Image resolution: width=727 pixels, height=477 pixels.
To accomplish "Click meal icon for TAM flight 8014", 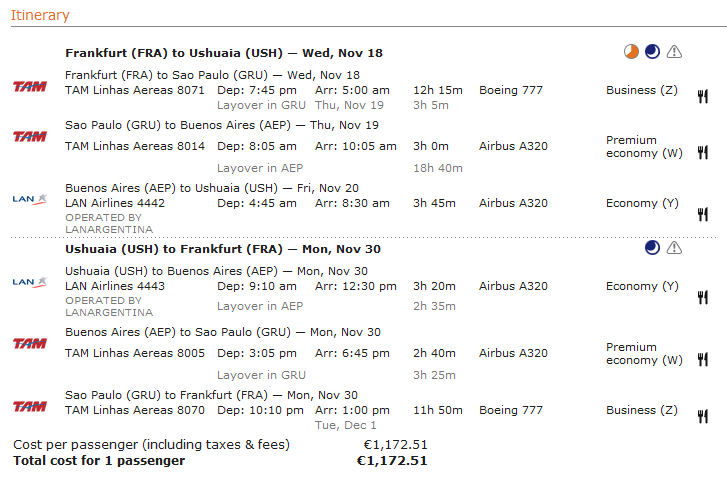I will coord(703,152).
